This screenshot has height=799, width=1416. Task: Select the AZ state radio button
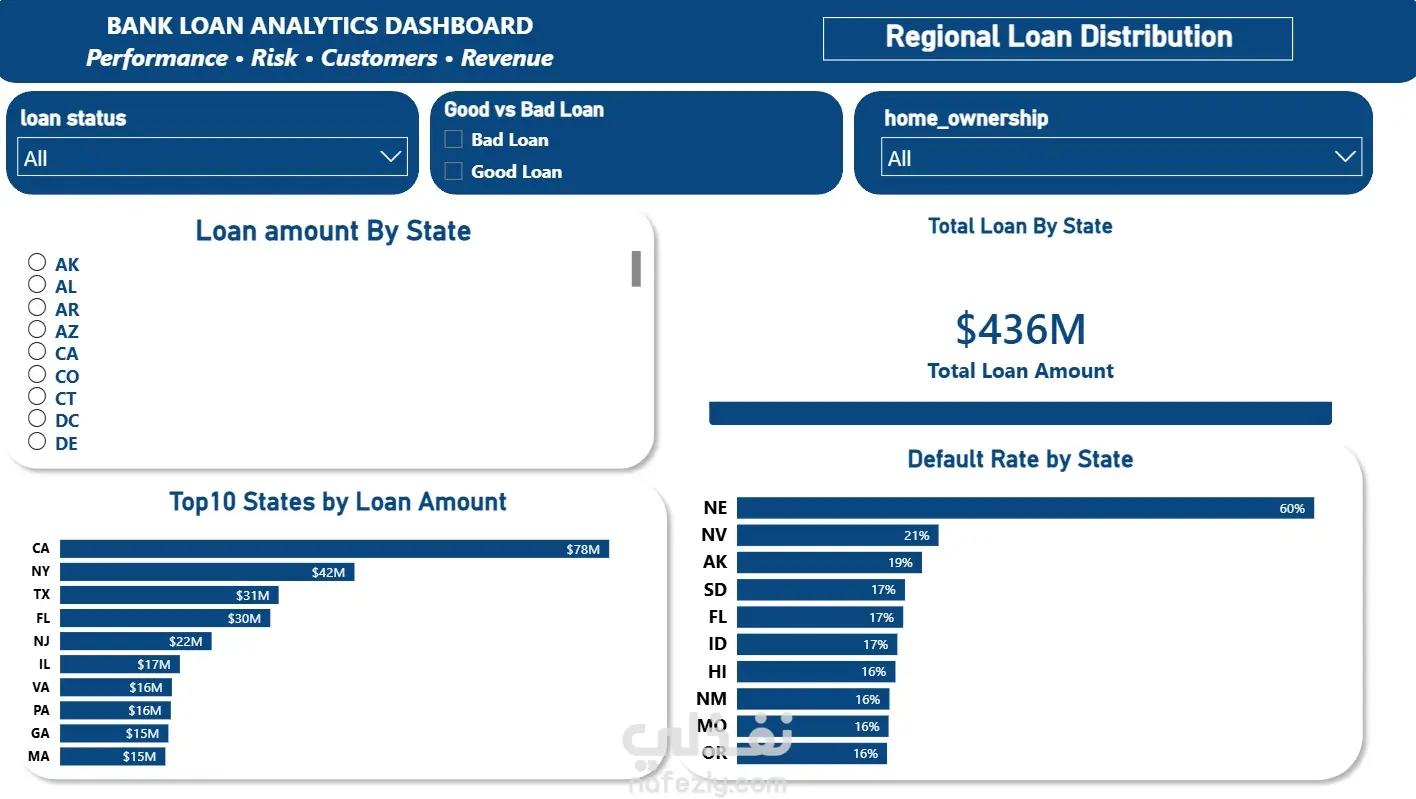point(37,329)
